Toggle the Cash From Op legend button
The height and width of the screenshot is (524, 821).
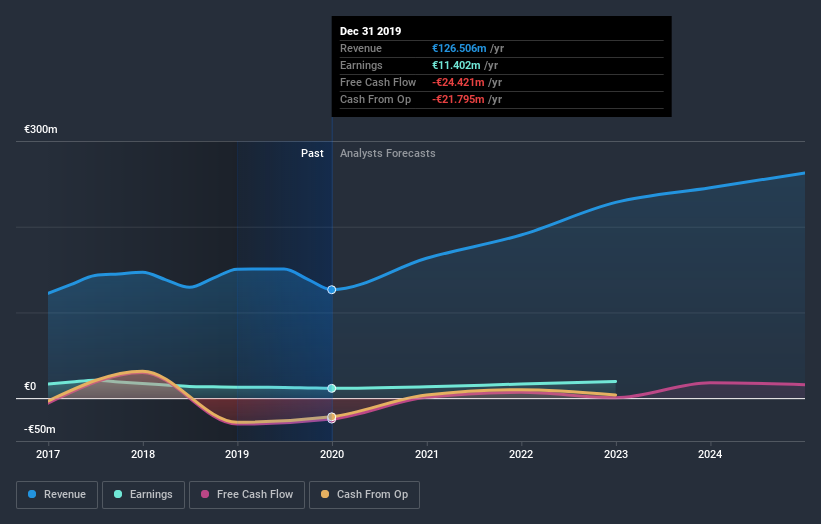tap(364, 495)
